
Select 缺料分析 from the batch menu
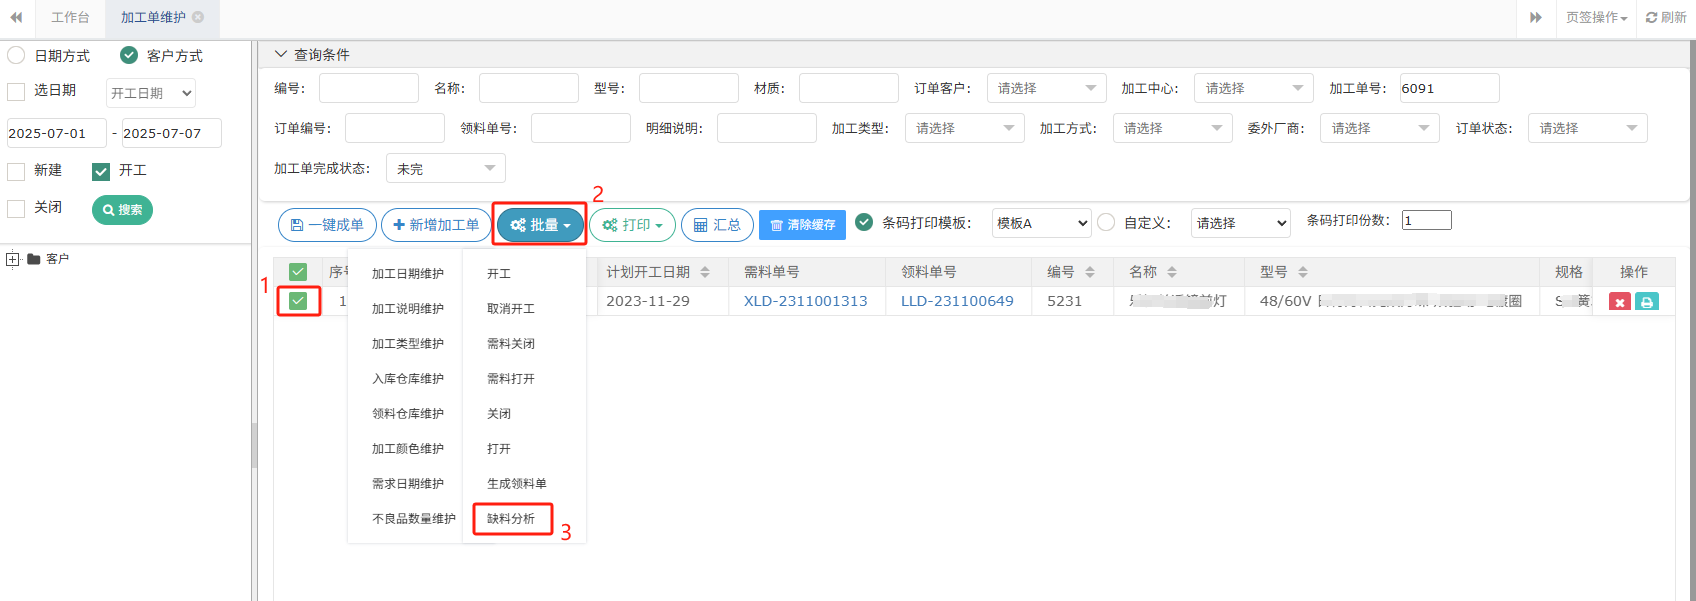click(x=511, y=518)
